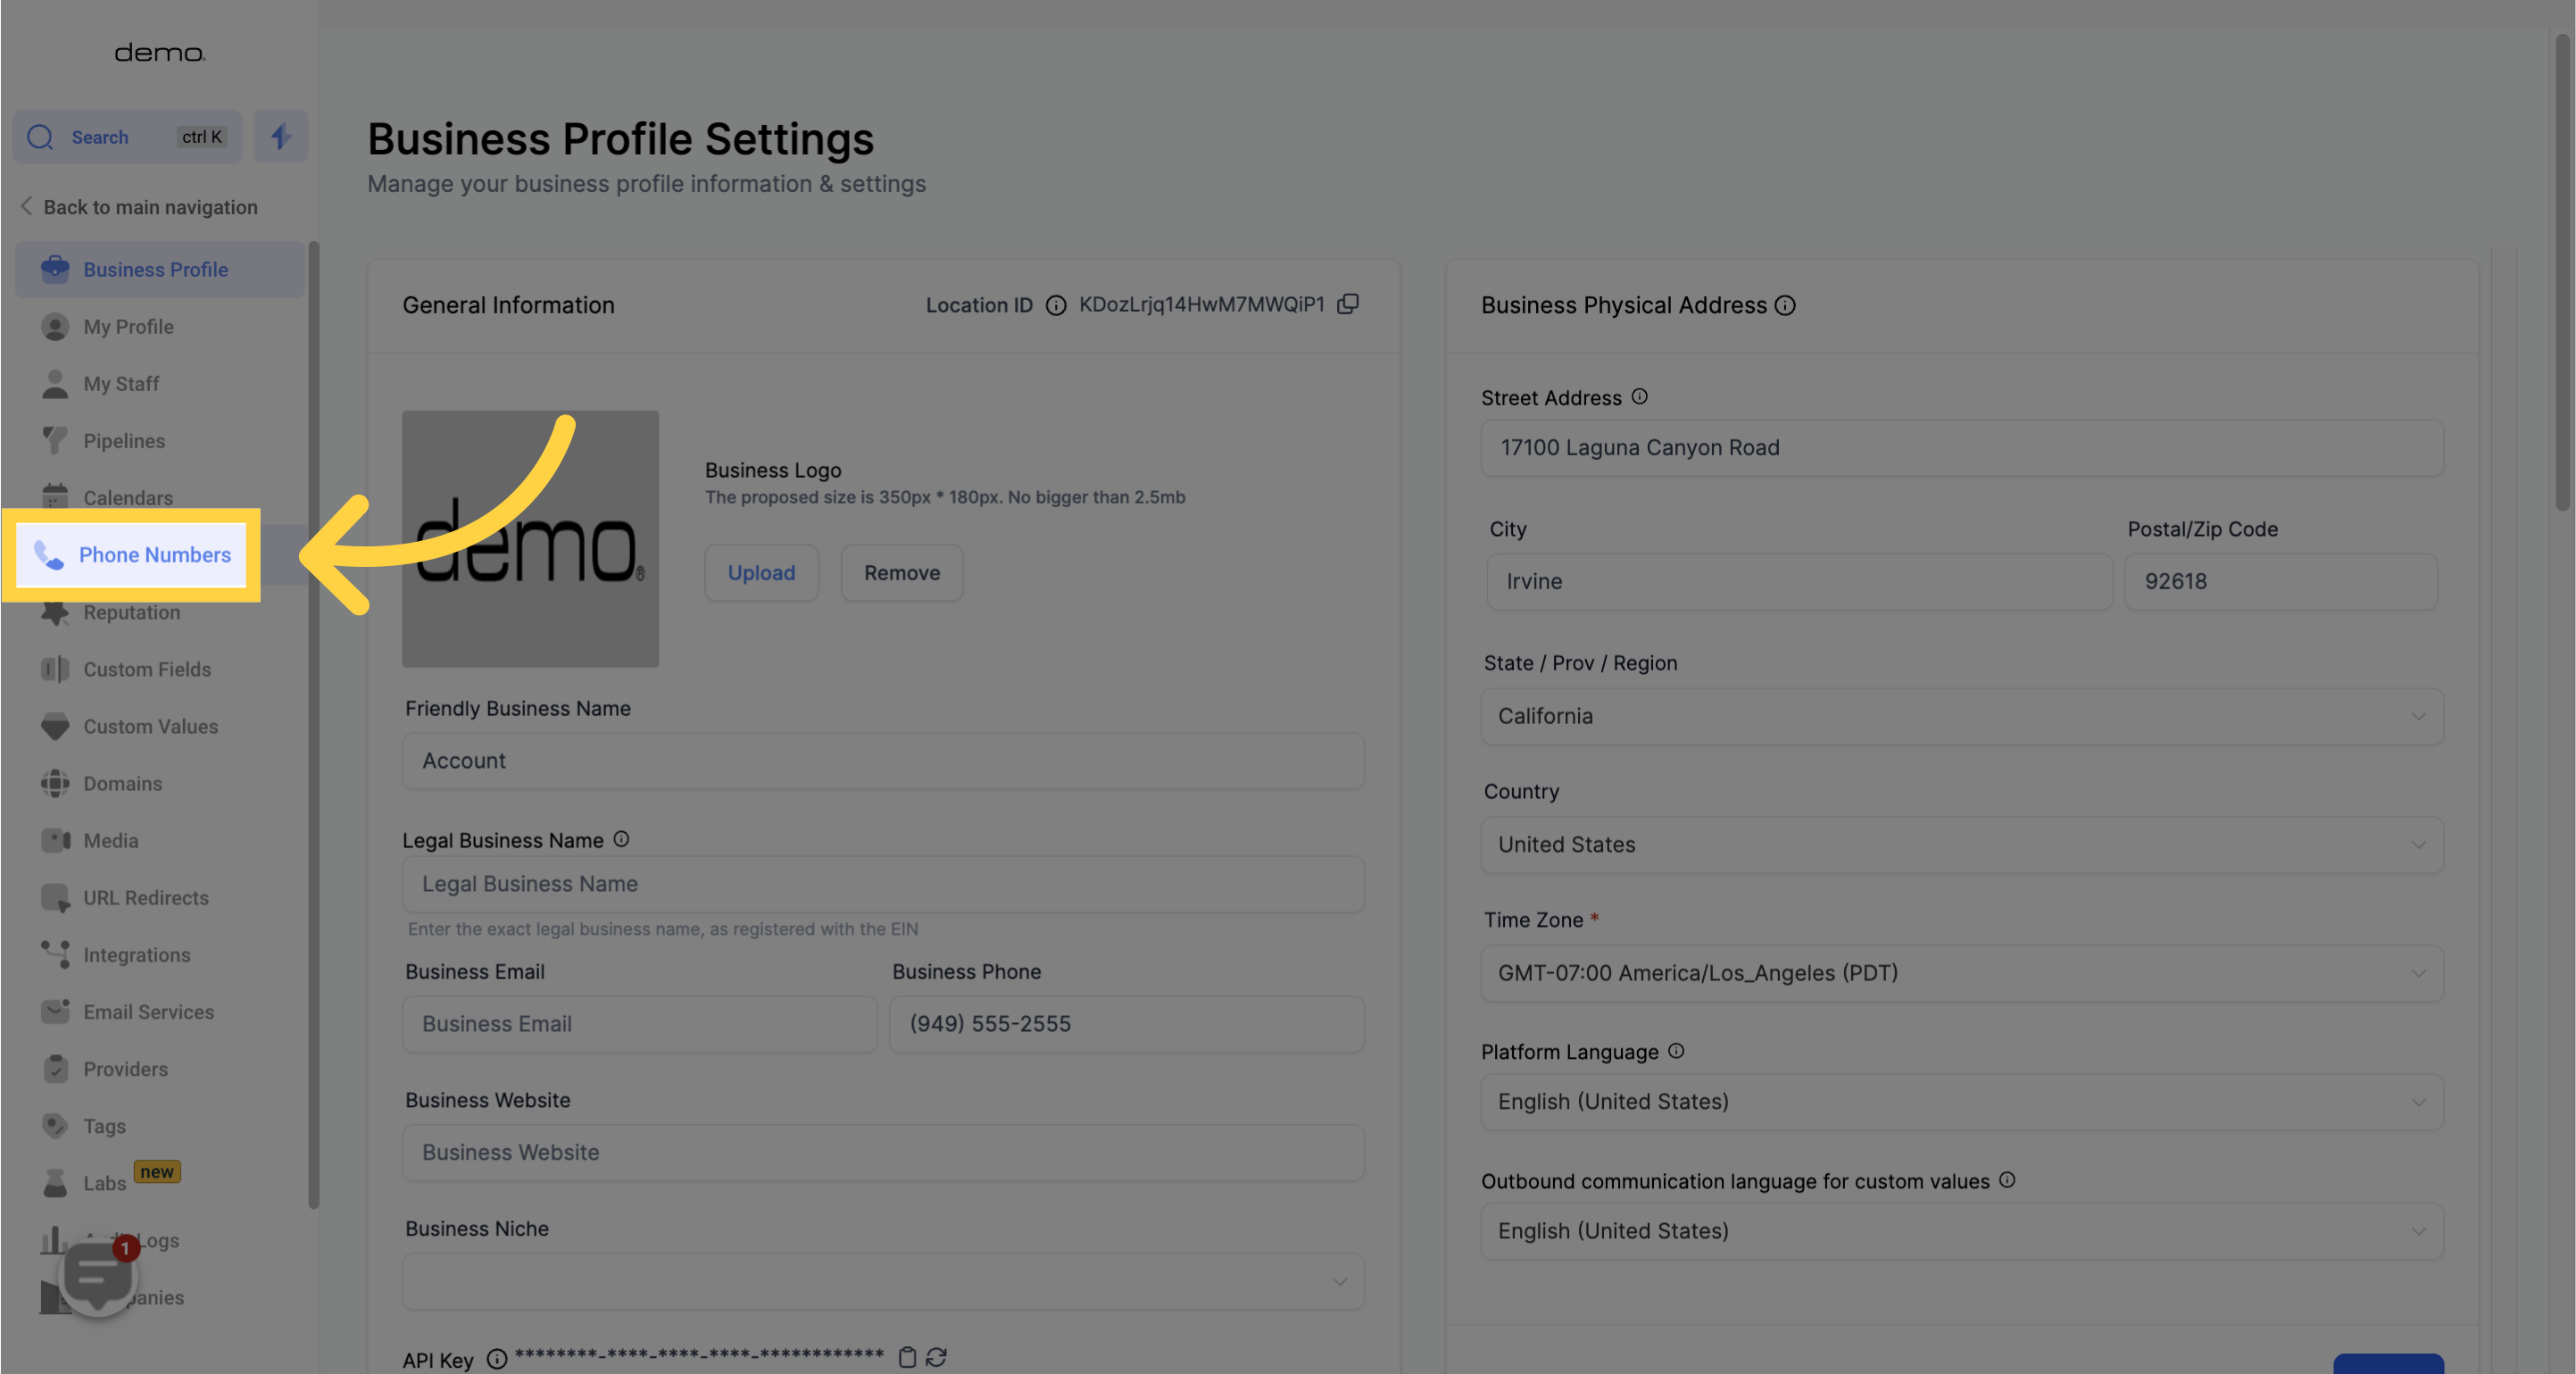Viewport: 2576px width, 1374px height.
Task: Click the Labs flask icon
Action: pyautogui.click(x=55, y=1182)
